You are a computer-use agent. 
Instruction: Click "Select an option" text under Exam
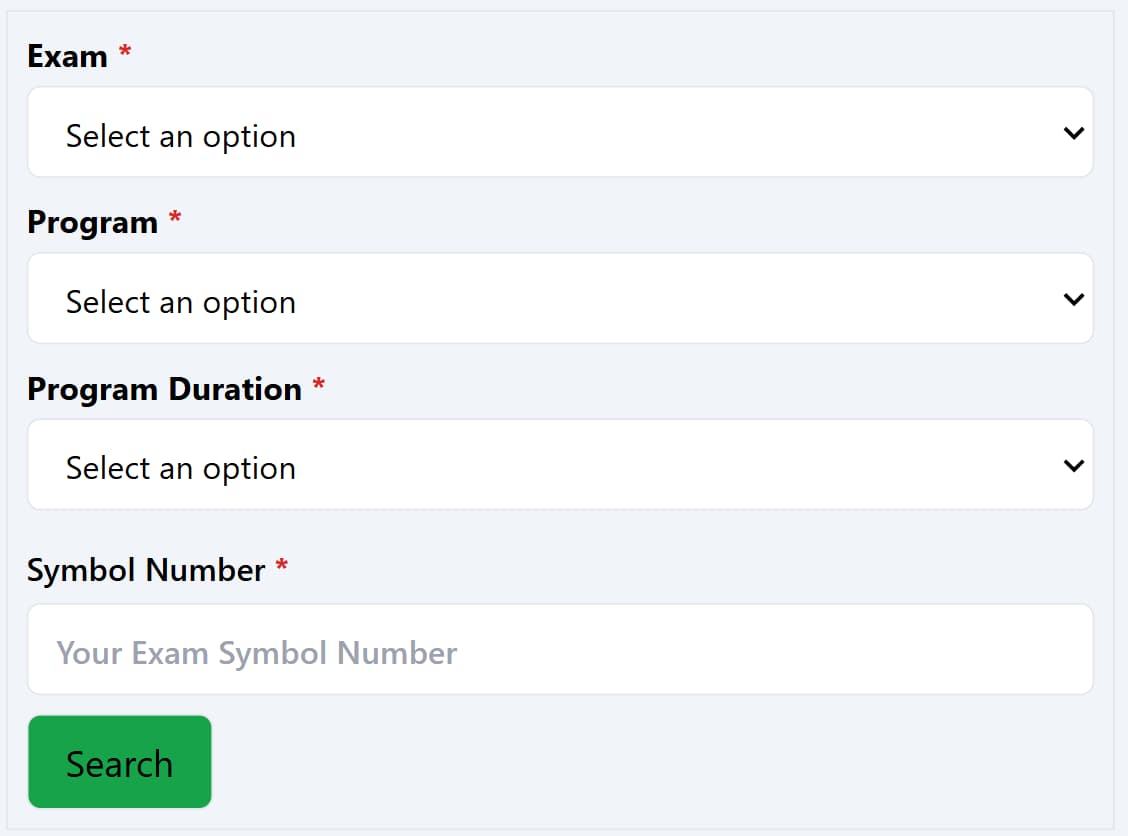click(x=181, y=136)
